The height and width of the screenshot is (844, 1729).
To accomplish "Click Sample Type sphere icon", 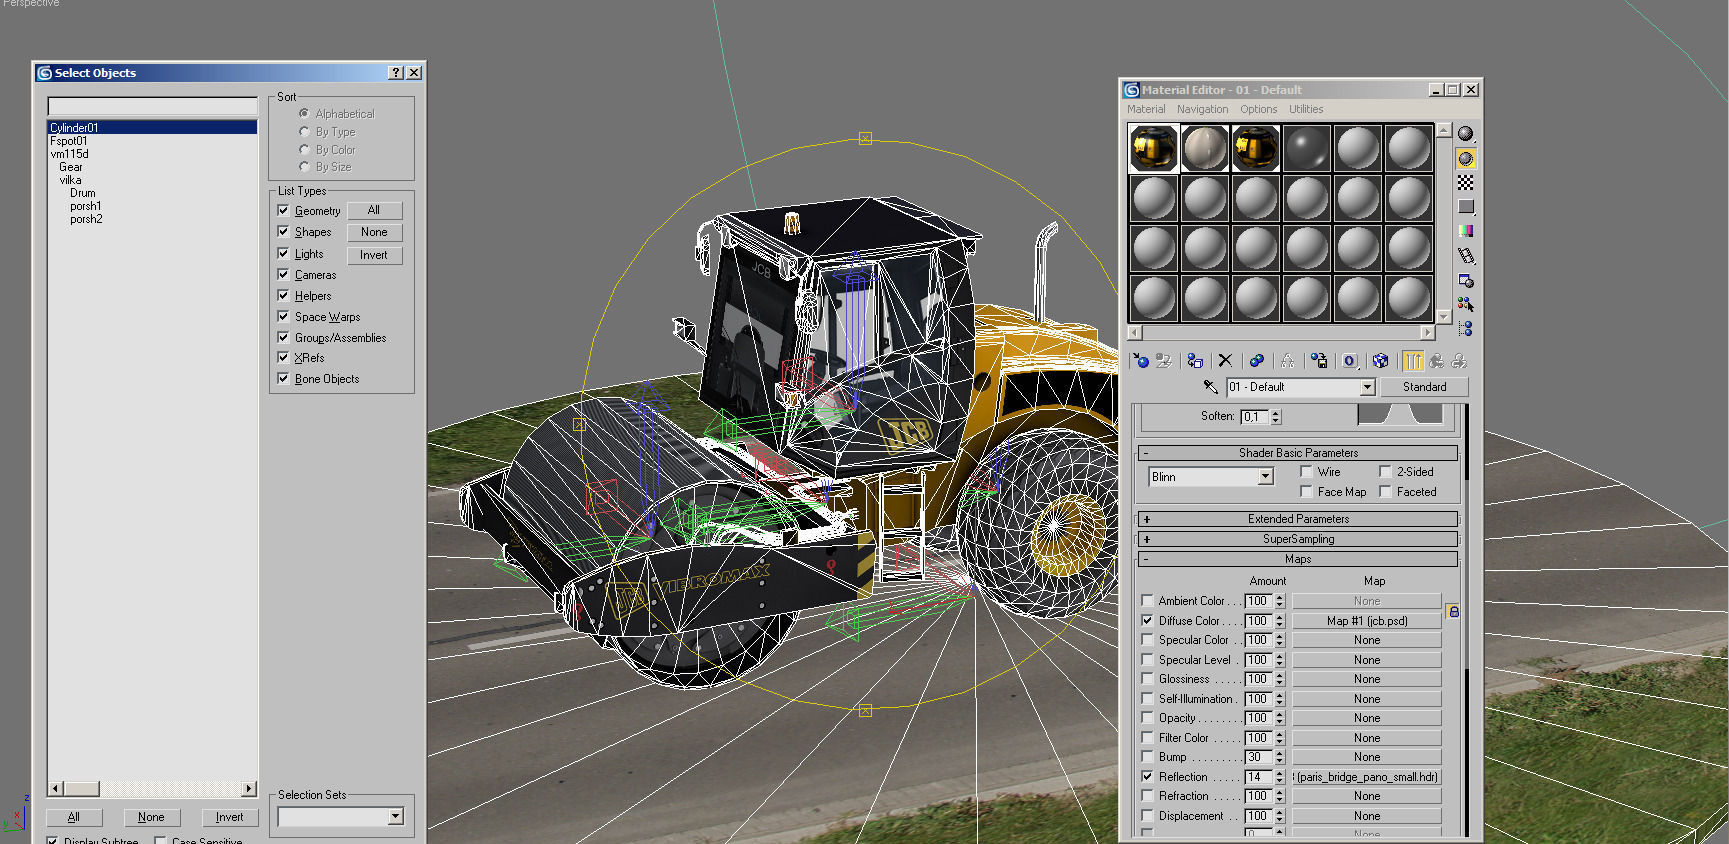I will coord(1466,134).
